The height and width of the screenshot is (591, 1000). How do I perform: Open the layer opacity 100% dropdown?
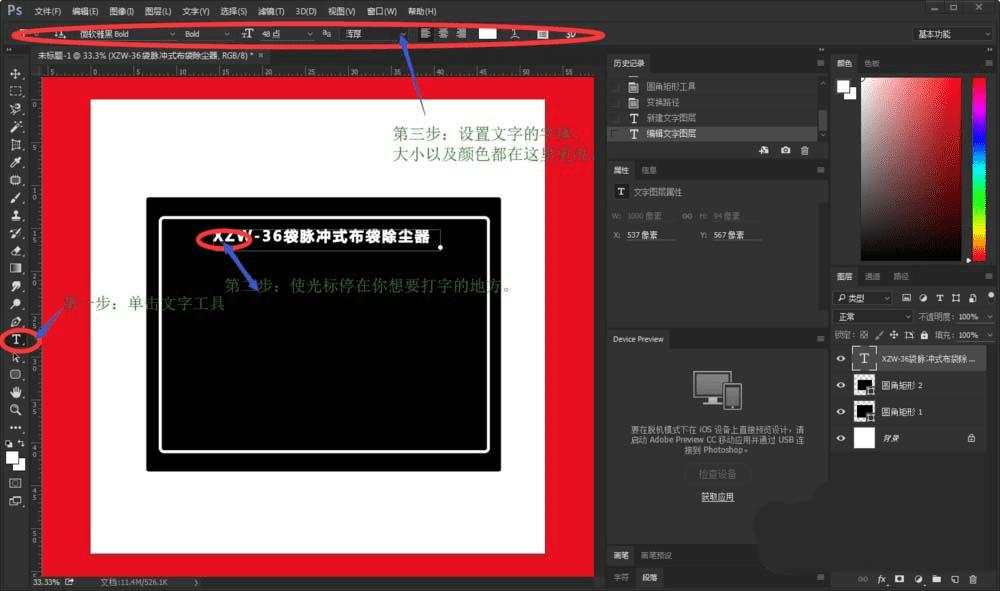click(989, 317)
